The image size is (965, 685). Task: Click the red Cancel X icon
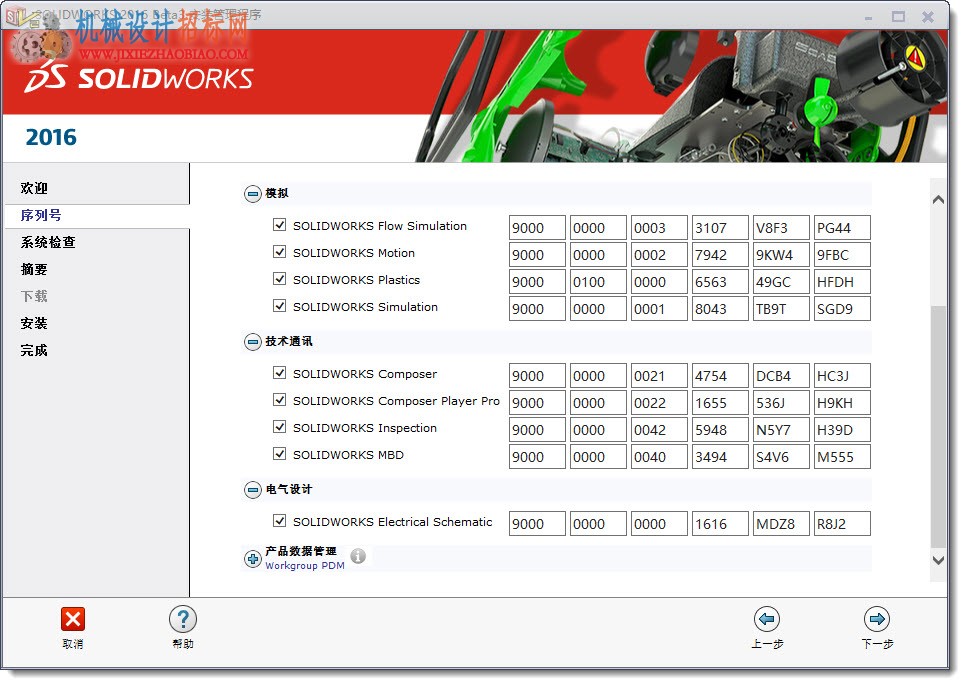tap(73, 619)
